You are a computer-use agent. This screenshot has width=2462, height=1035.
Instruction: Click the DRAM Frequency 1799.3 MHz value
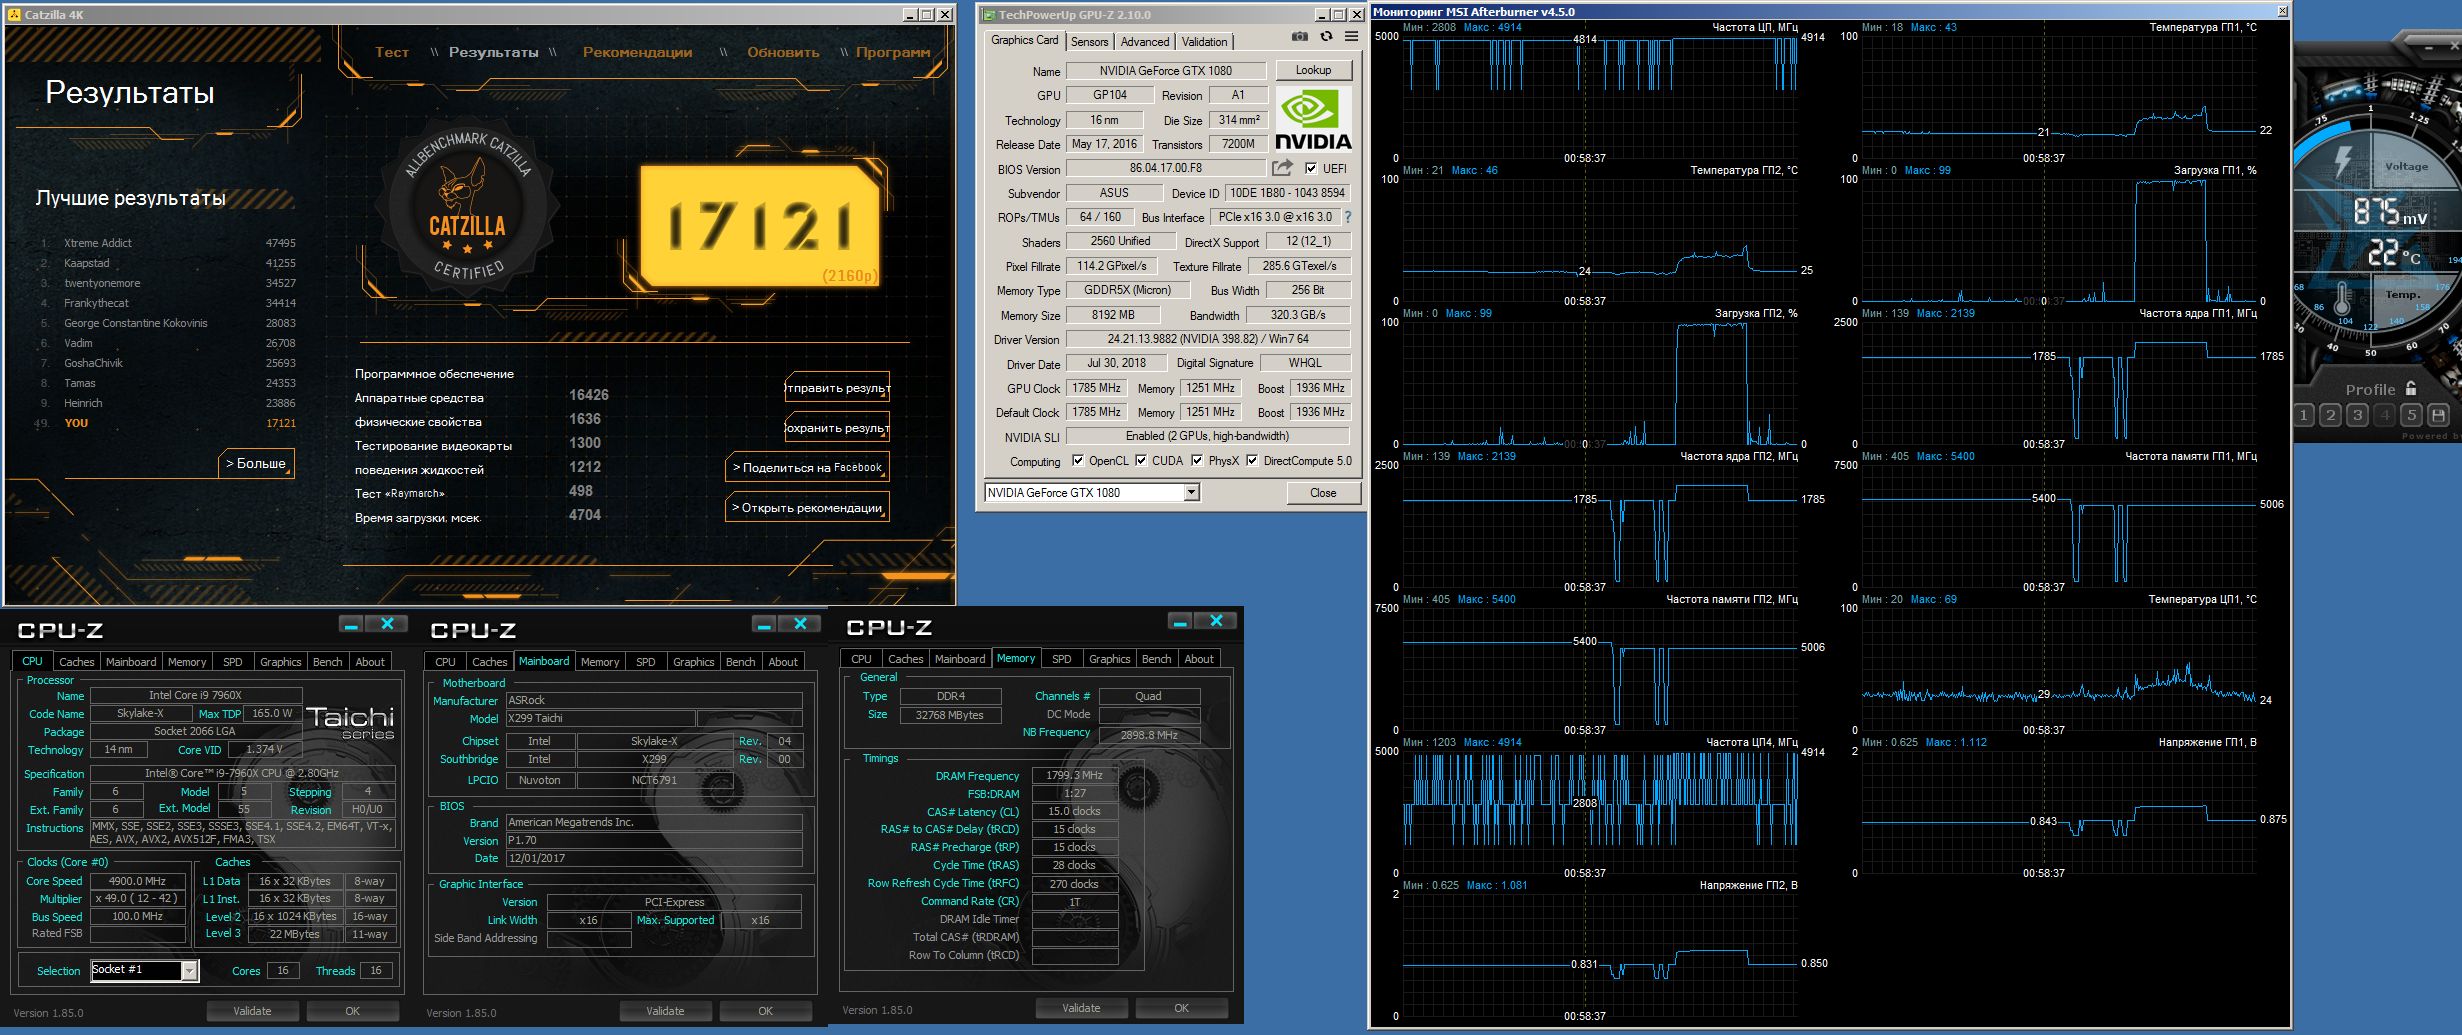pos(1074,775)
